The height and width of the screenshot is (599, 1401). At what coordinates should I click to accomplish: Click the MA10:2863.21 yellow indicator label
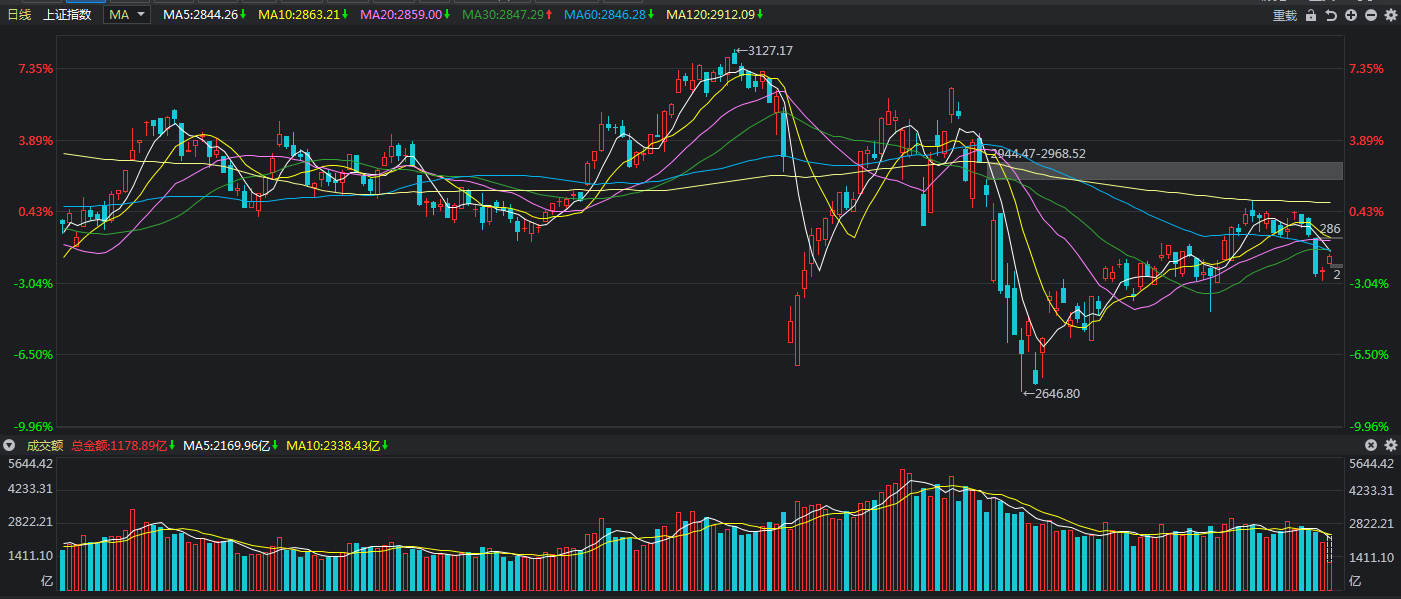click(297, 15)
